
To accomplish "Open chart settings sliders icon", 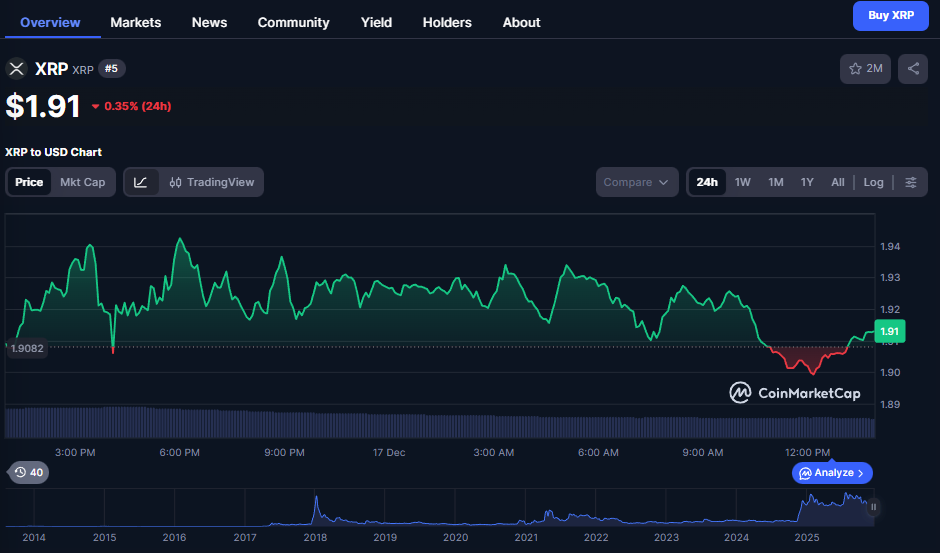I will click(911, 182).
